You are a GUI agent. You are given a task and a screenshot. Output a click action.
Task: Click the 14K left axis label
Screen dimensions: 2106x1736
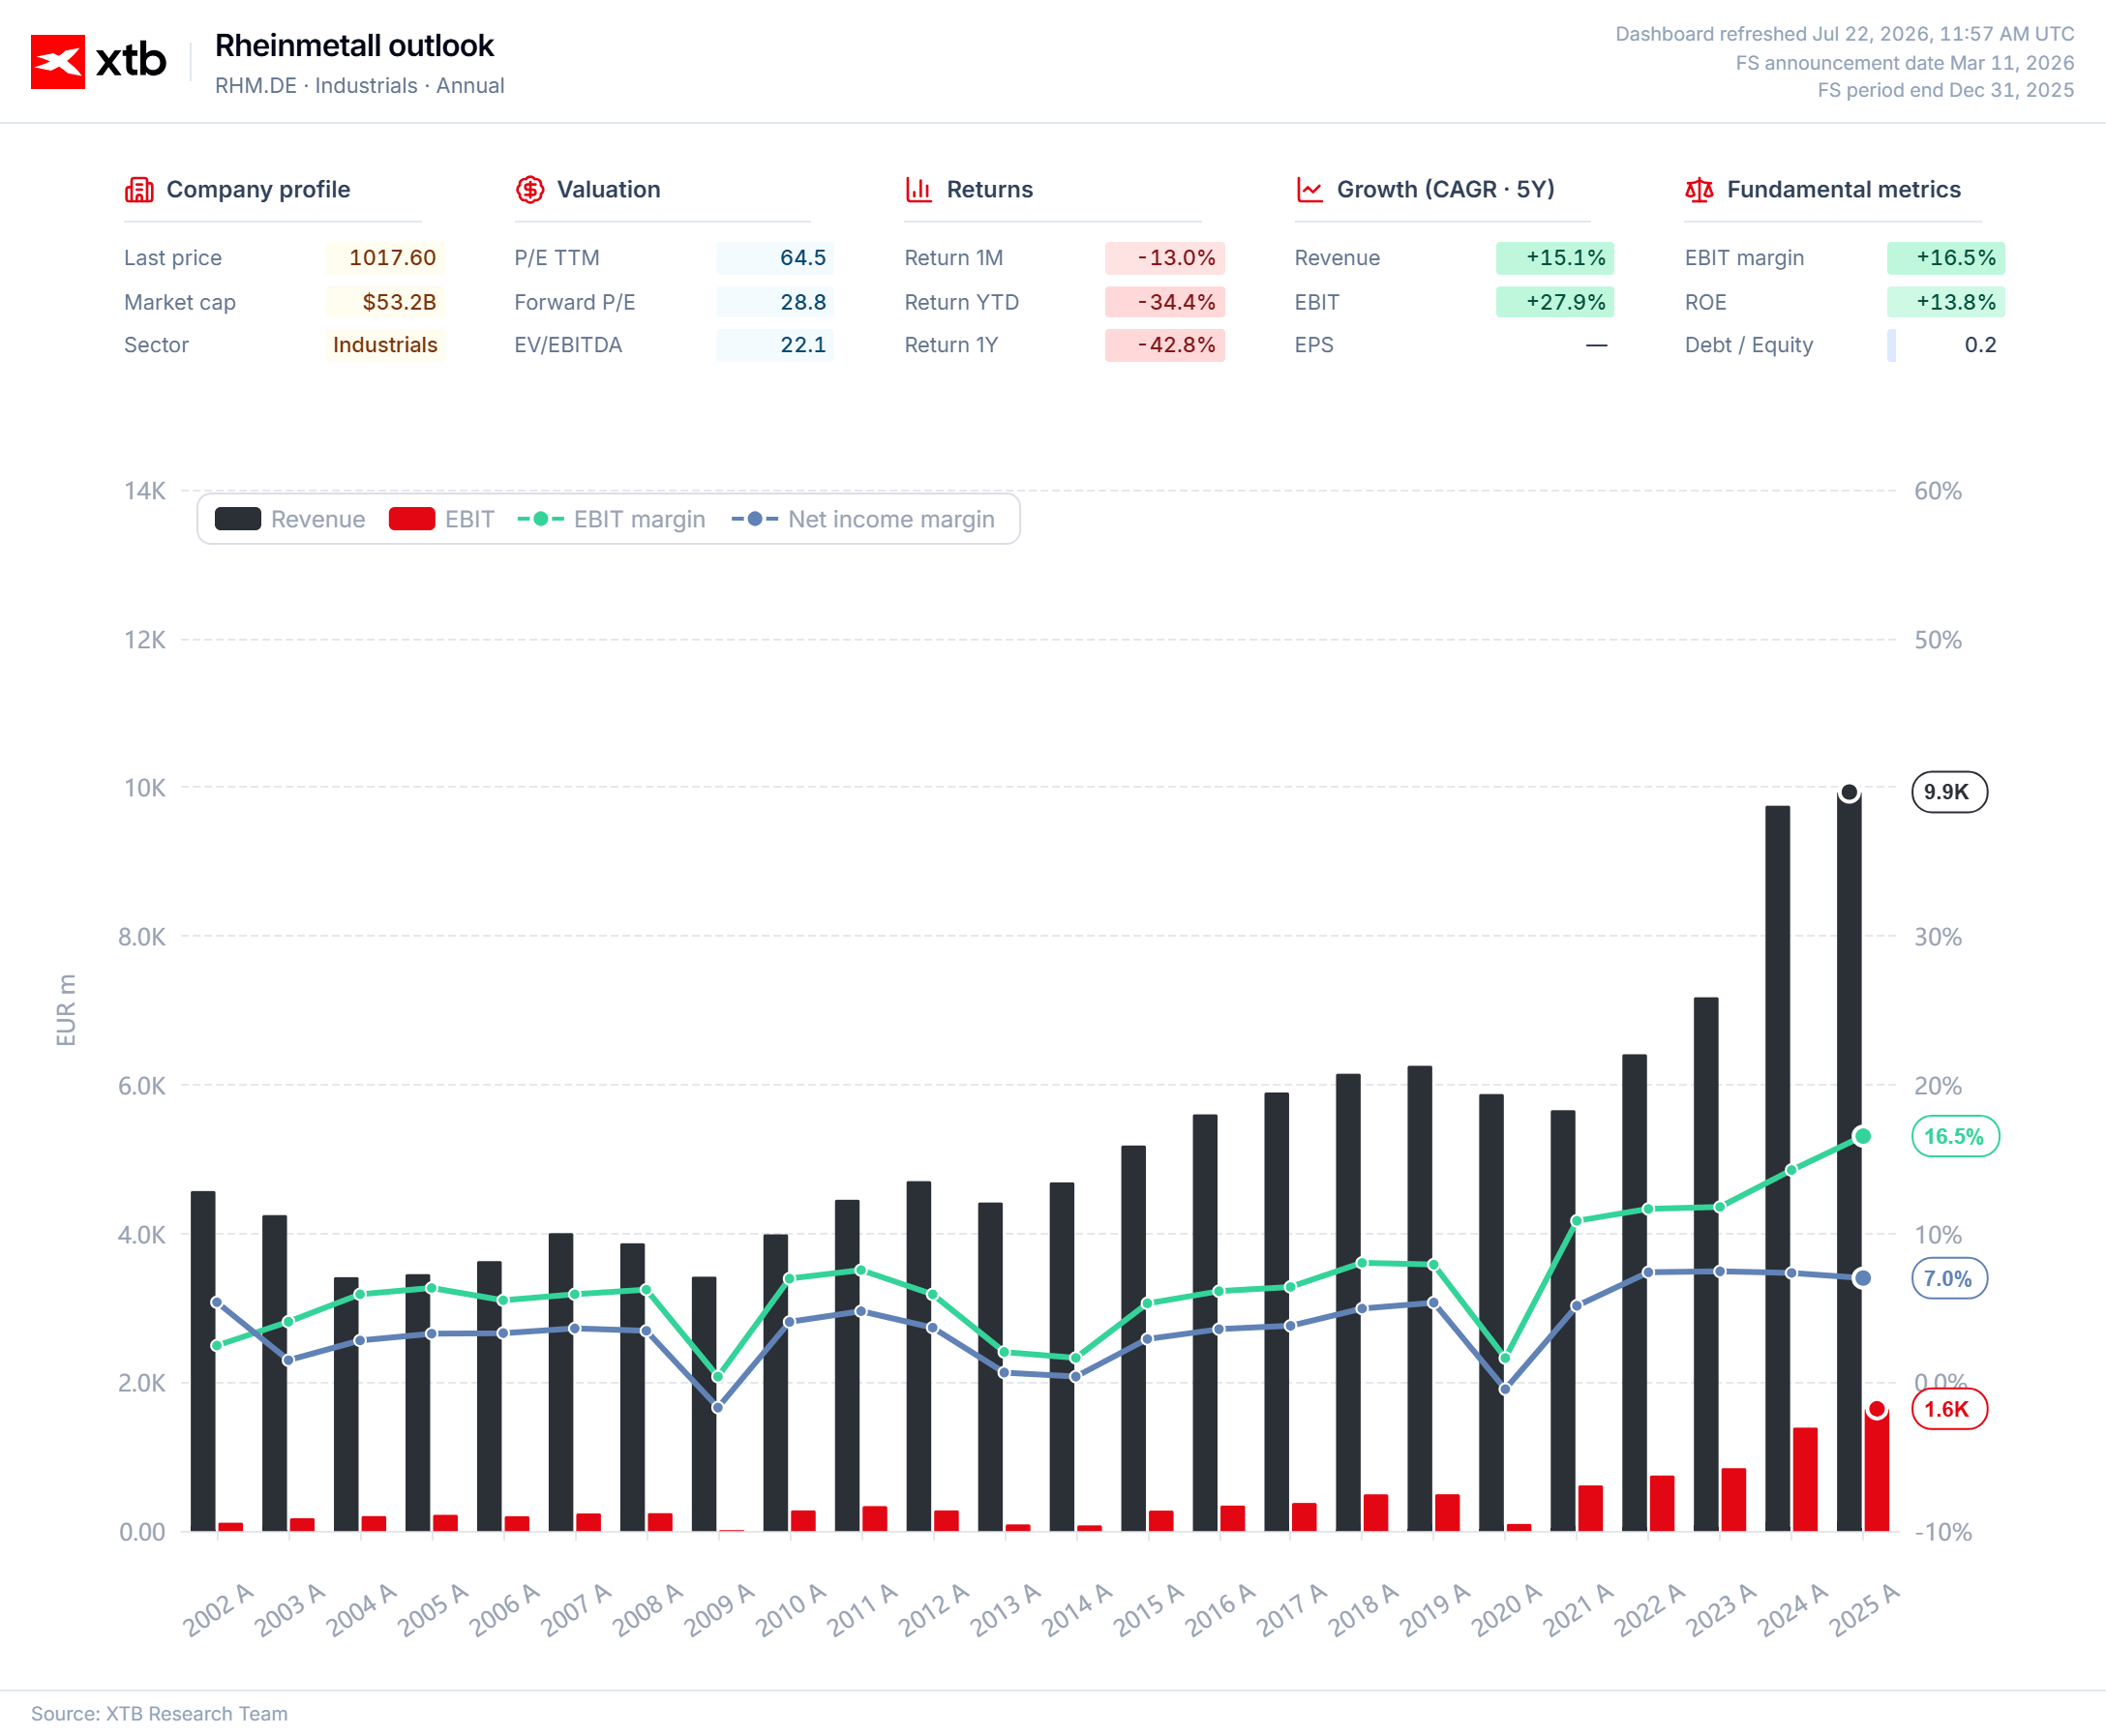tap(145, 491)
